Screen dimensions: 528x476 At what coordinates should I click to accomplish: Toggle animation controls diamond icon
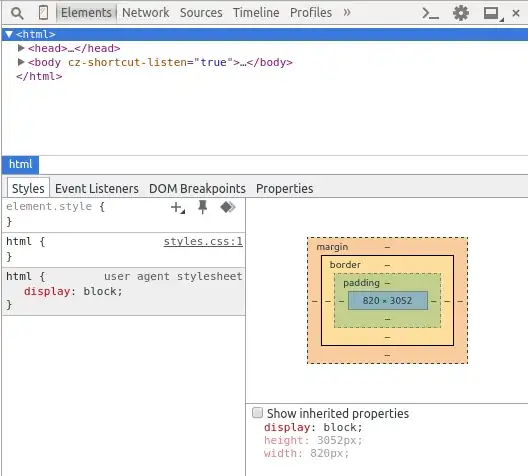tap(228, 207)
